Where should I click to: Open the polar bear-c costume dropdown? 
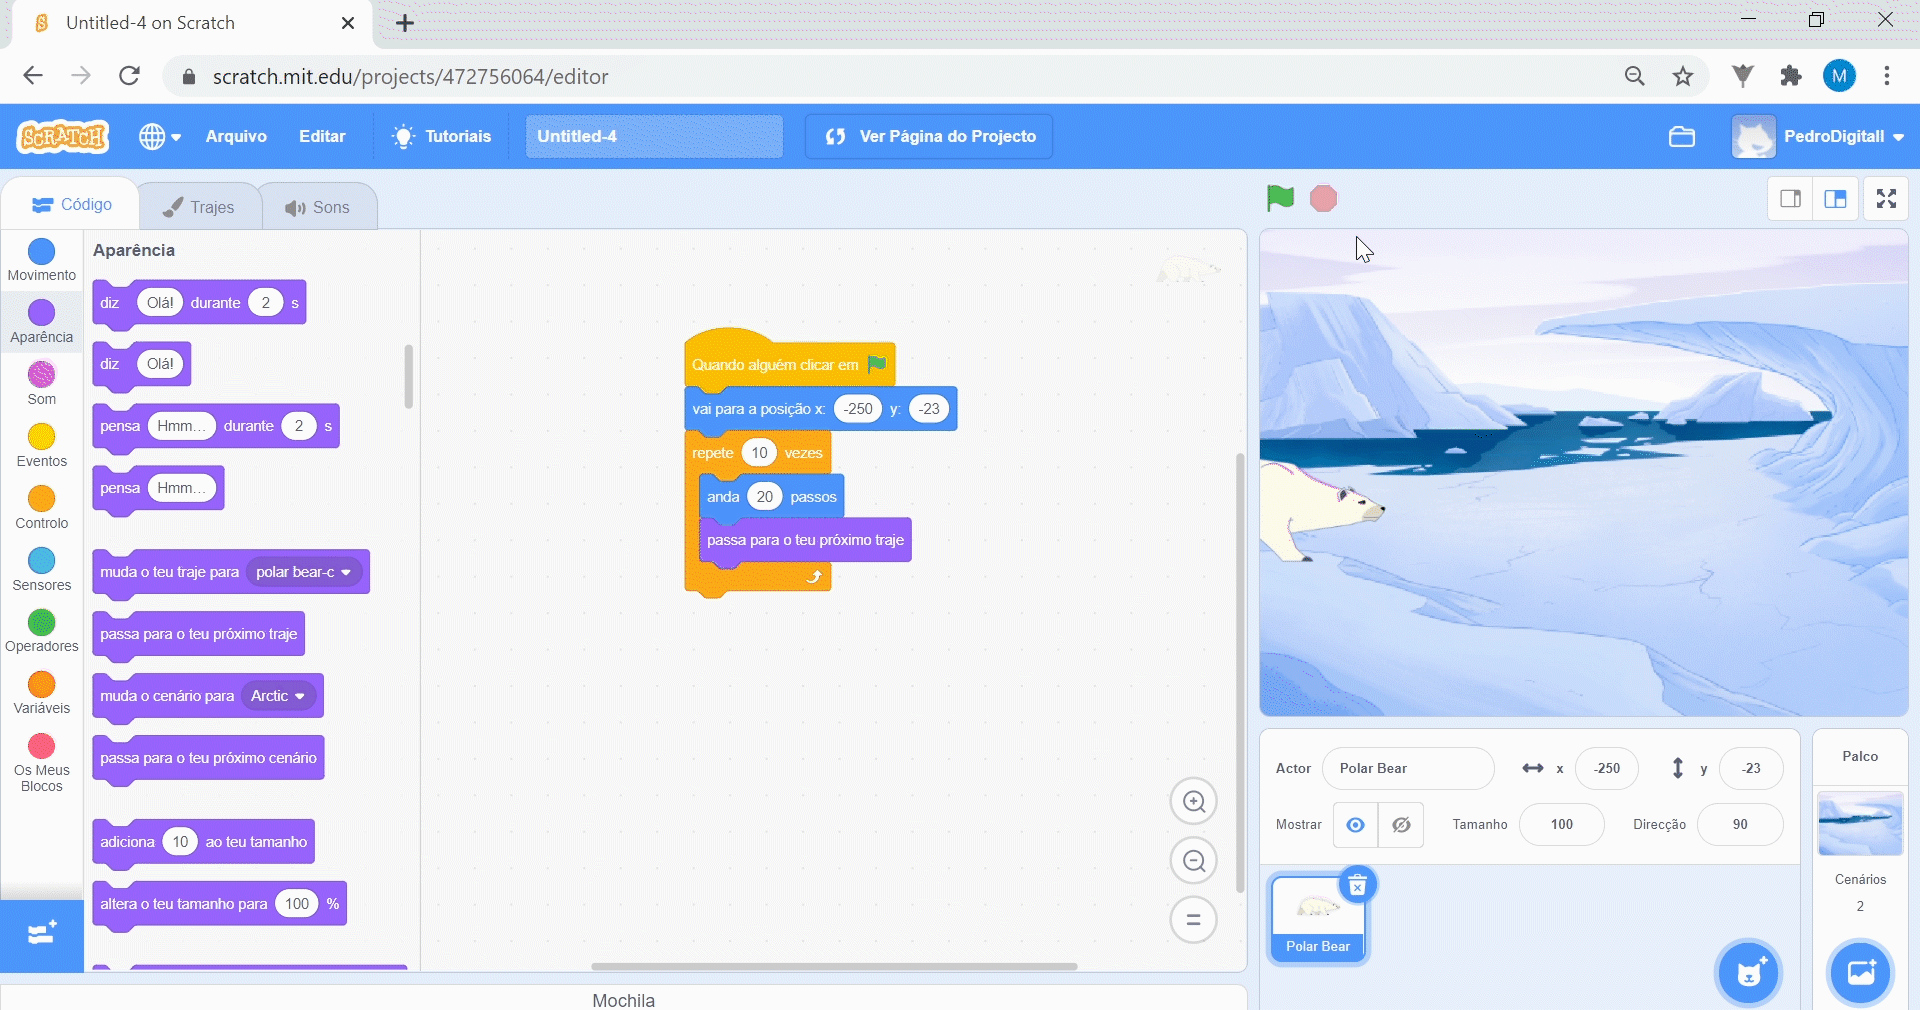click(x=304, y=572)
